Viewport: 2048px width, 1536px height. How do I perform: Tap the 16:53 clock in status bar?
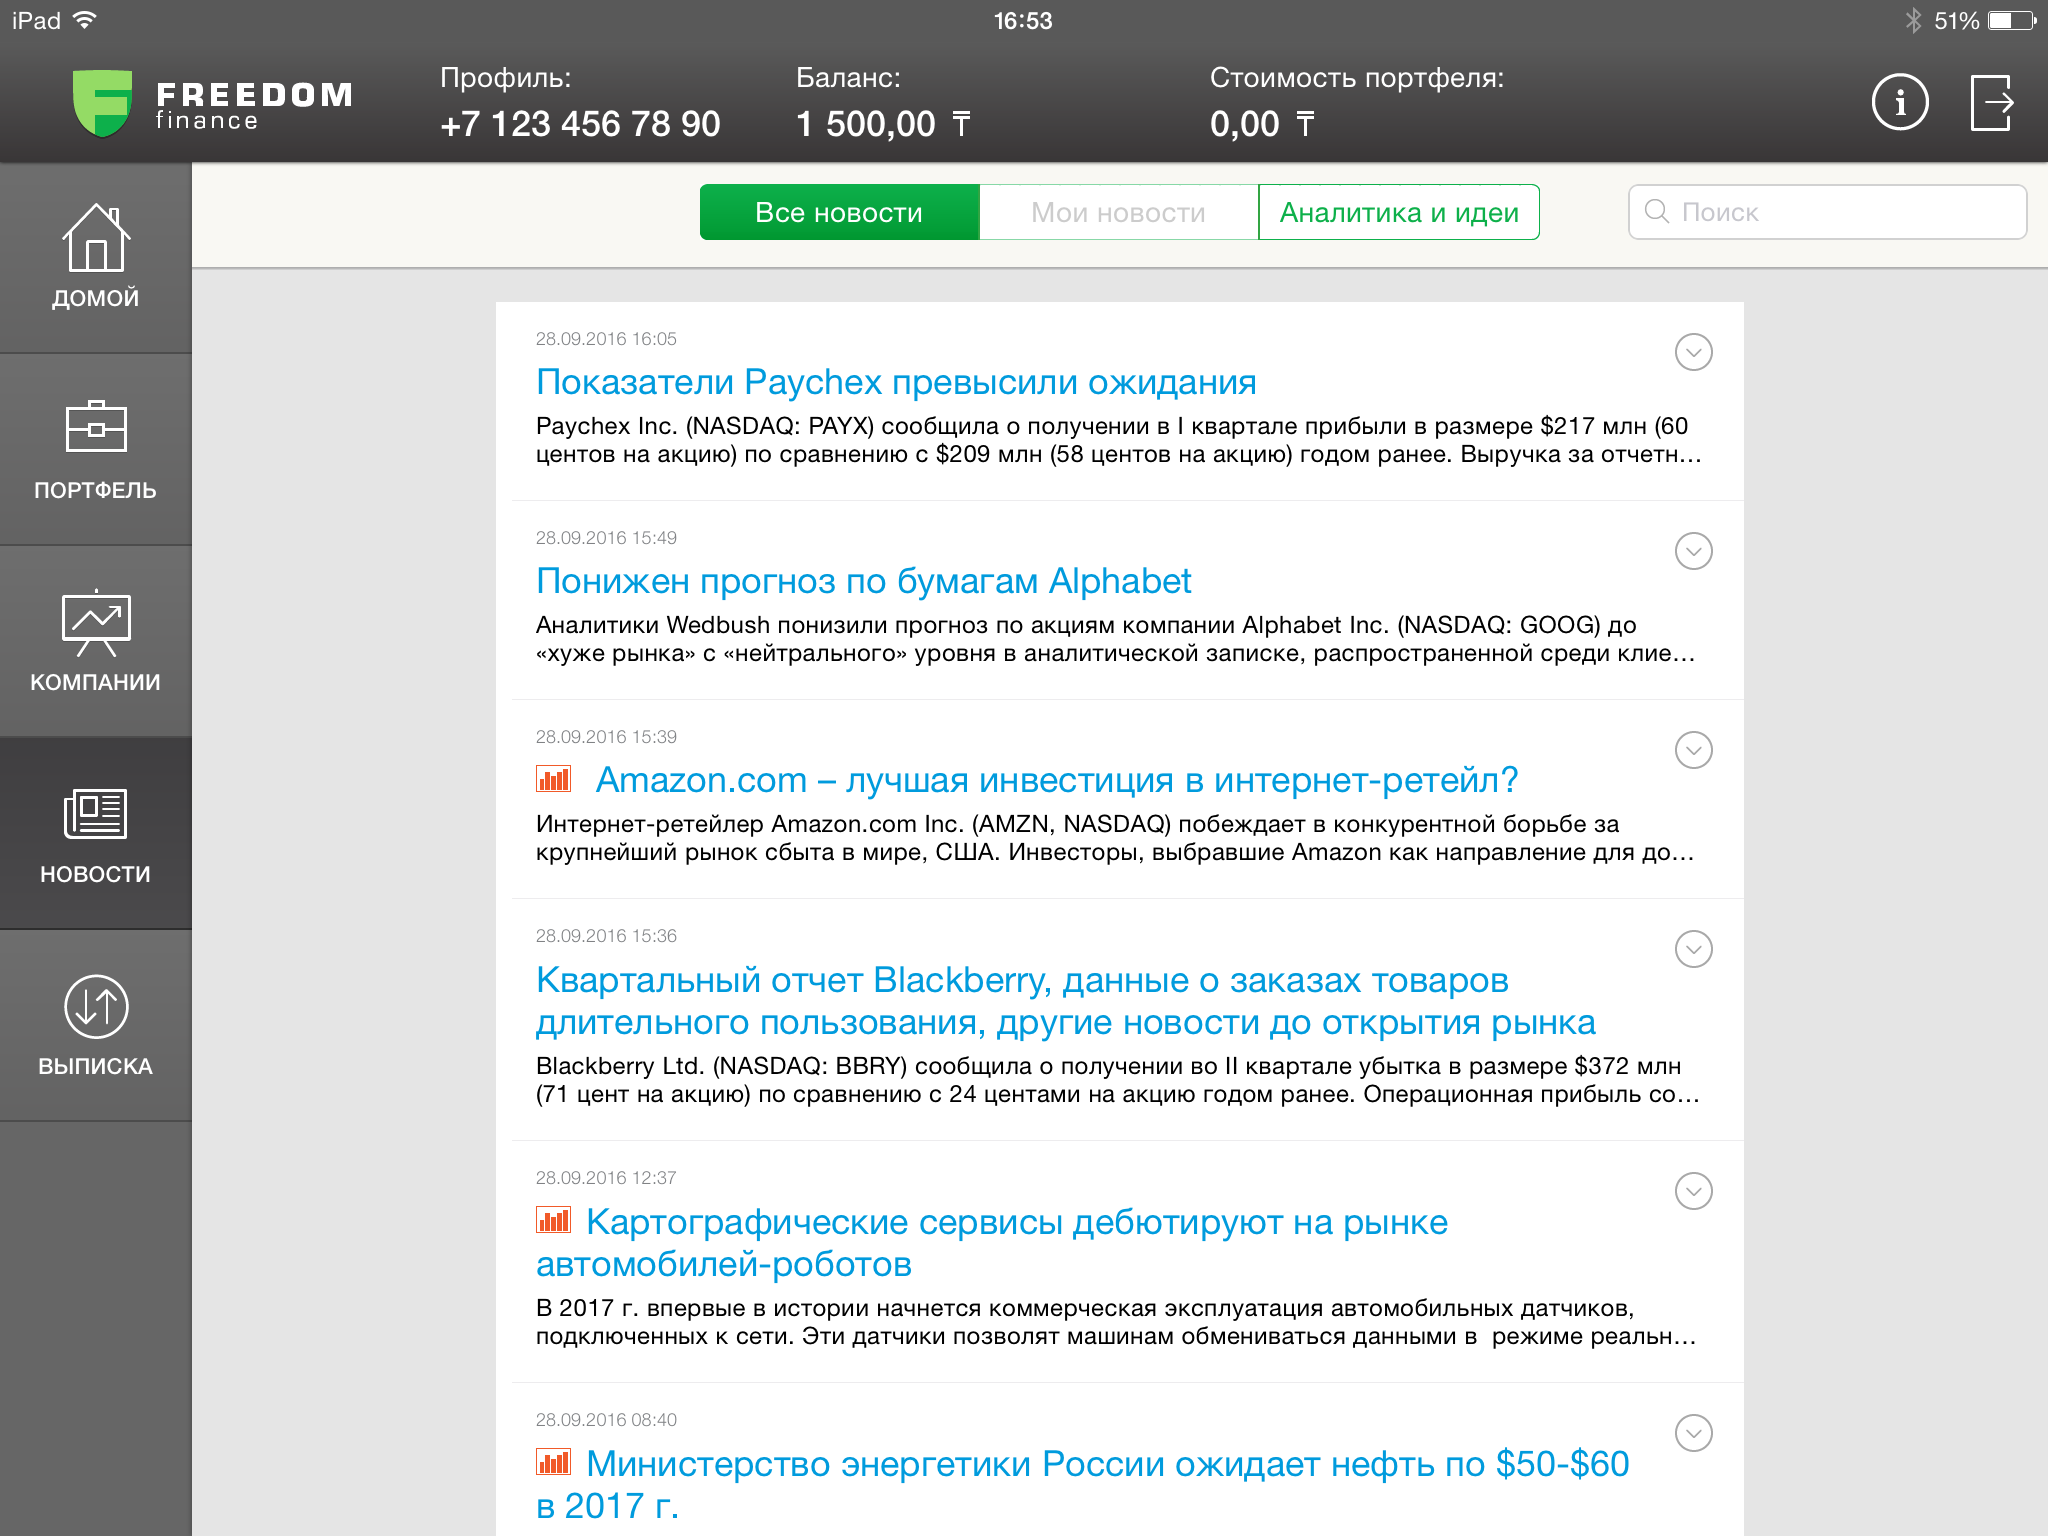pos(1023,20)
